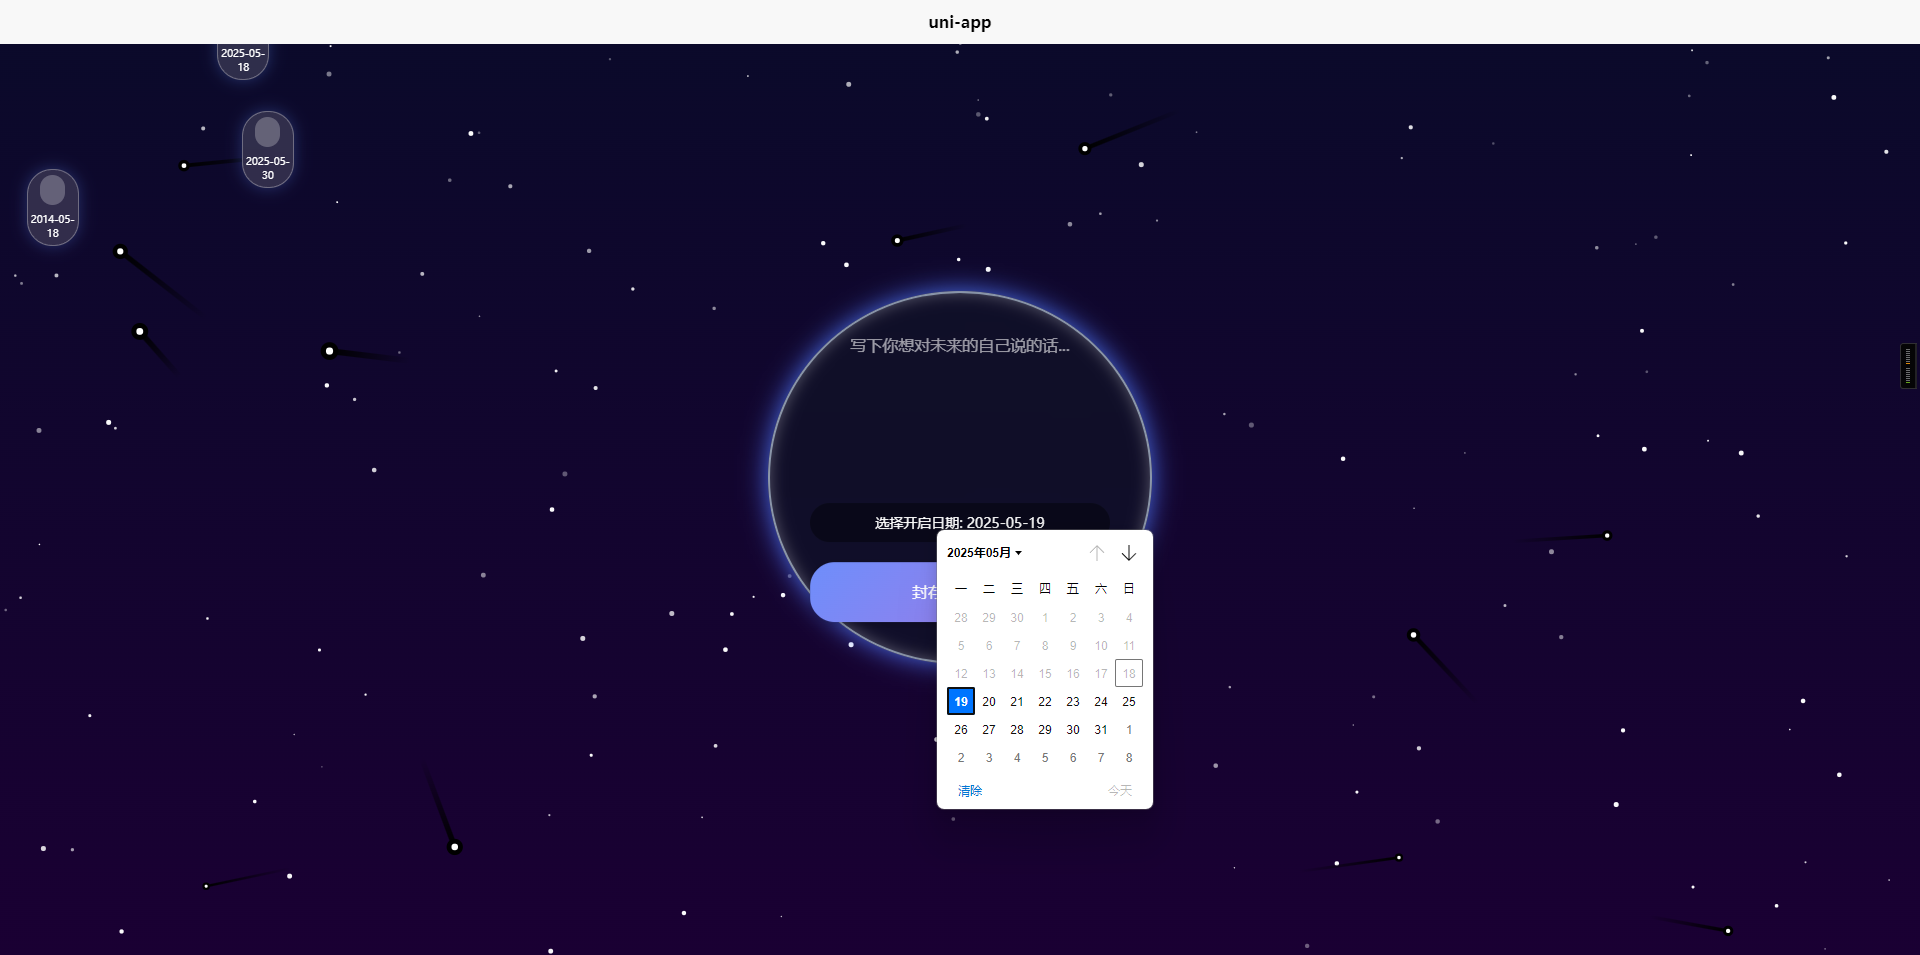Select April 28 in first calendar row
The width and height of the screenshot is (1920, 955).
[961, 618]
